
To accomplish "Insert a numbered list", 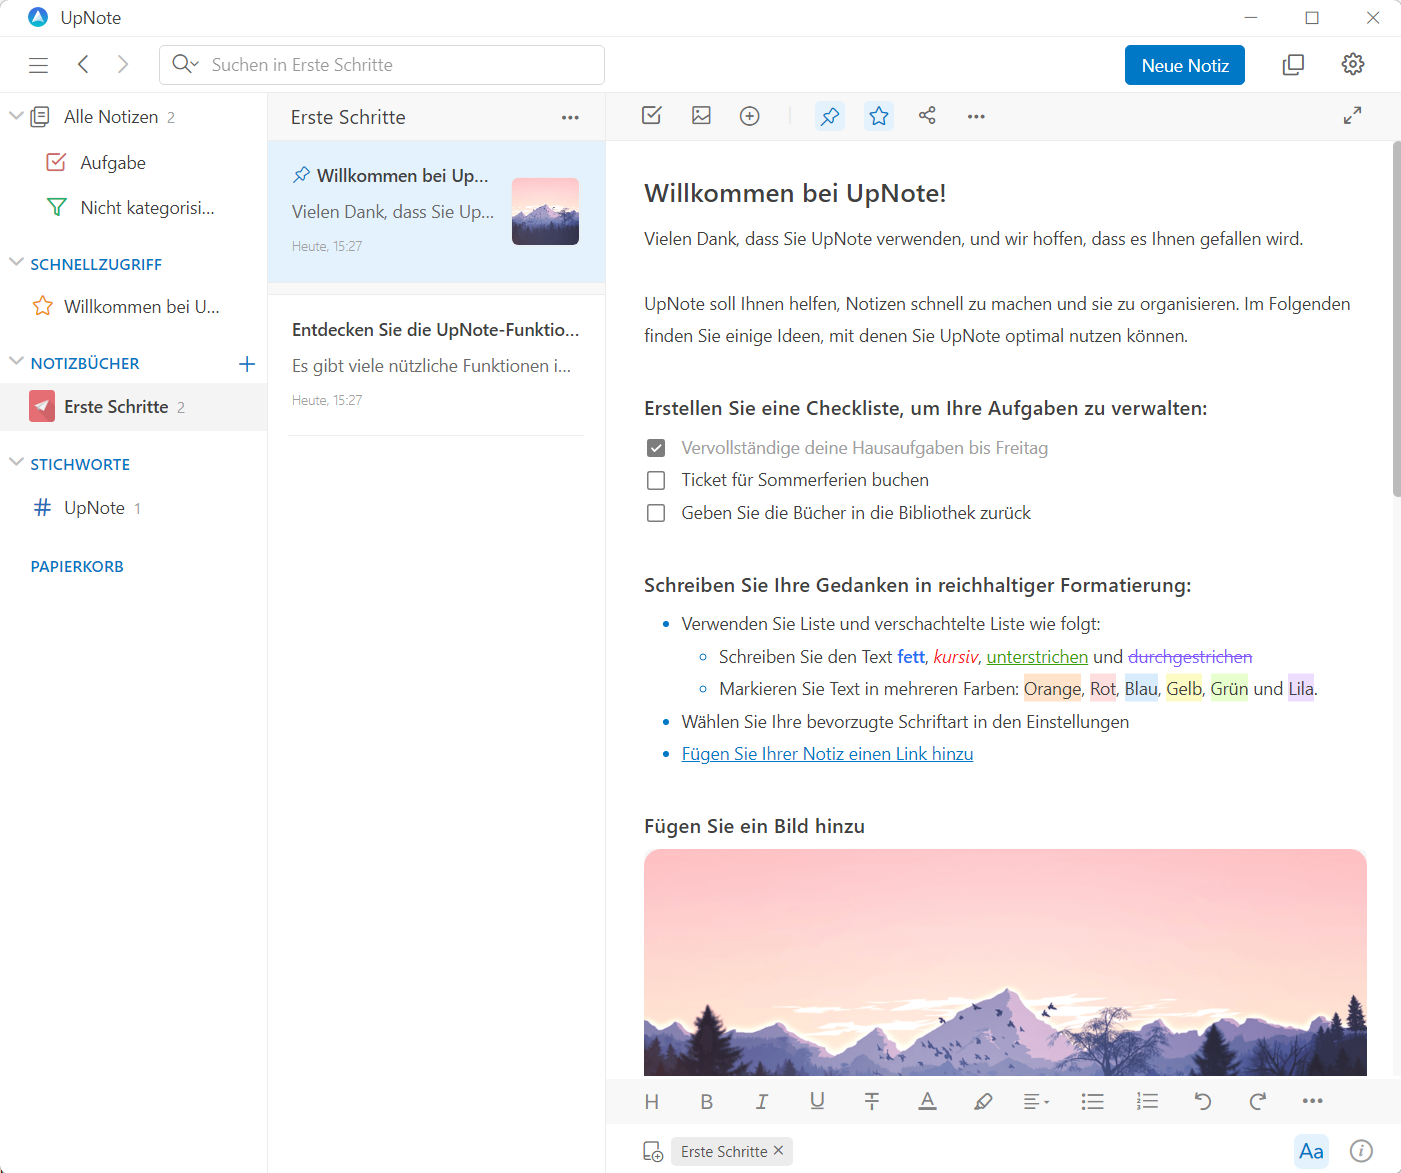I will [x=1147, y=1101].
